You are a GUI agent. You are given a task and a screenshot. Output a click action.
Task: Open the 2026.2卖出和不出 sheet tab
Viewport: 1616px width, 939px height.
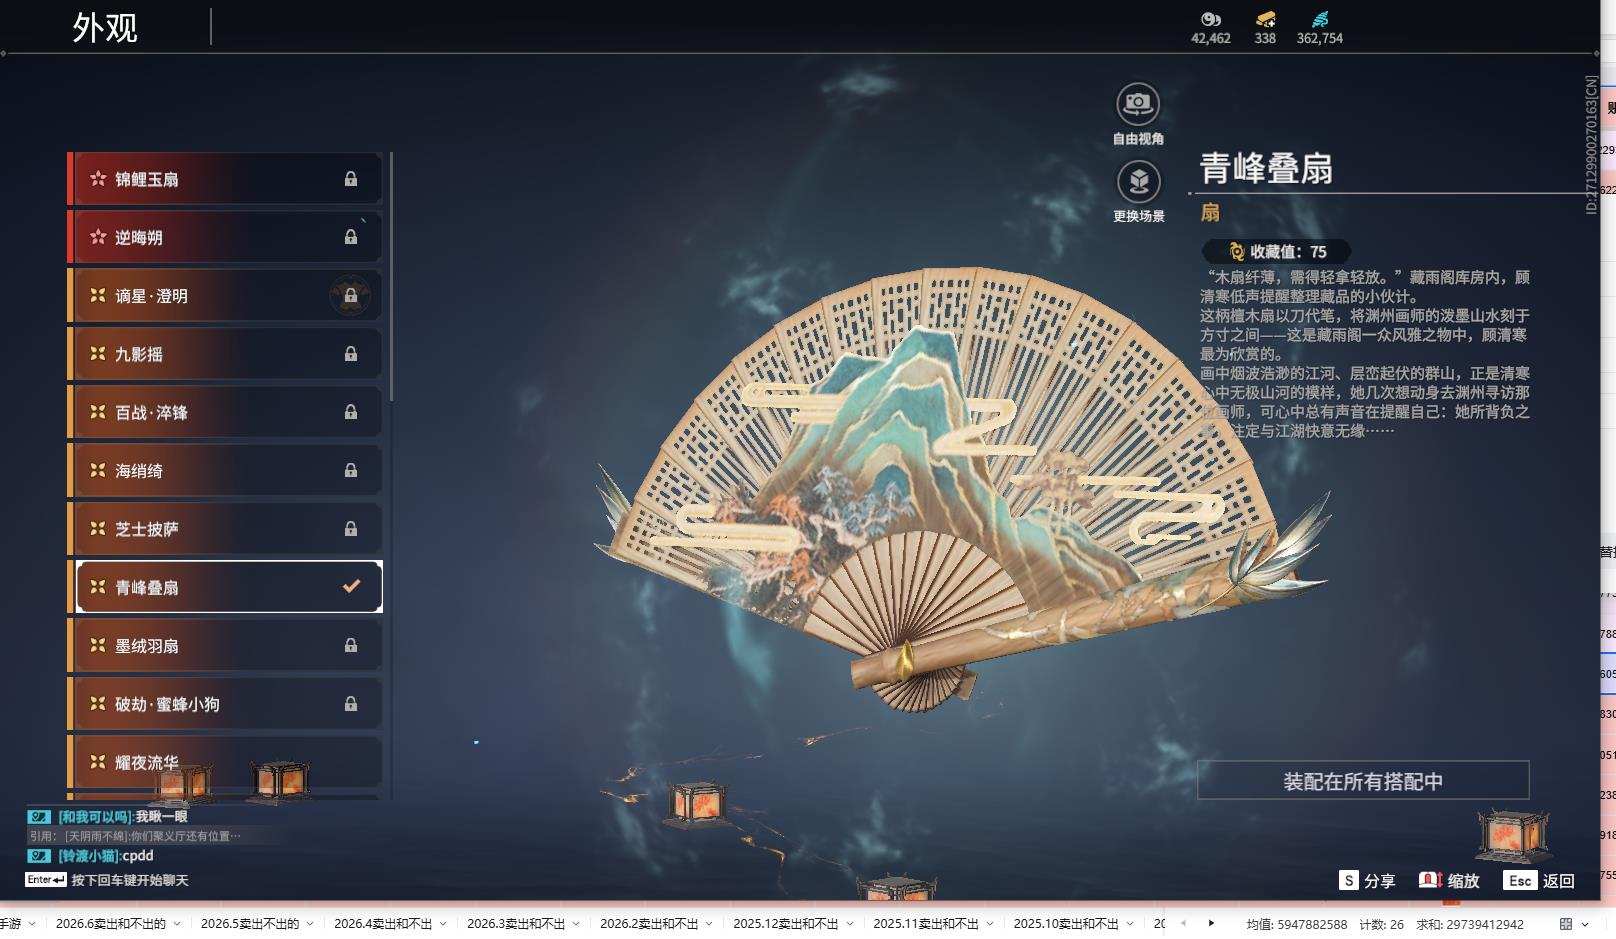pyautogui.click(x=649, y=924)
